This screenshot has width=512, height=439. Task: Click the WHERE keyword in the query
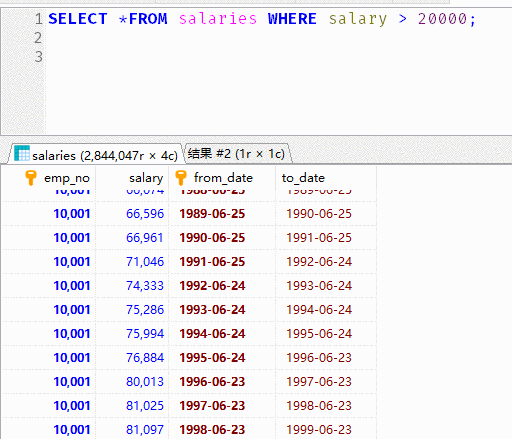point(292,19)
